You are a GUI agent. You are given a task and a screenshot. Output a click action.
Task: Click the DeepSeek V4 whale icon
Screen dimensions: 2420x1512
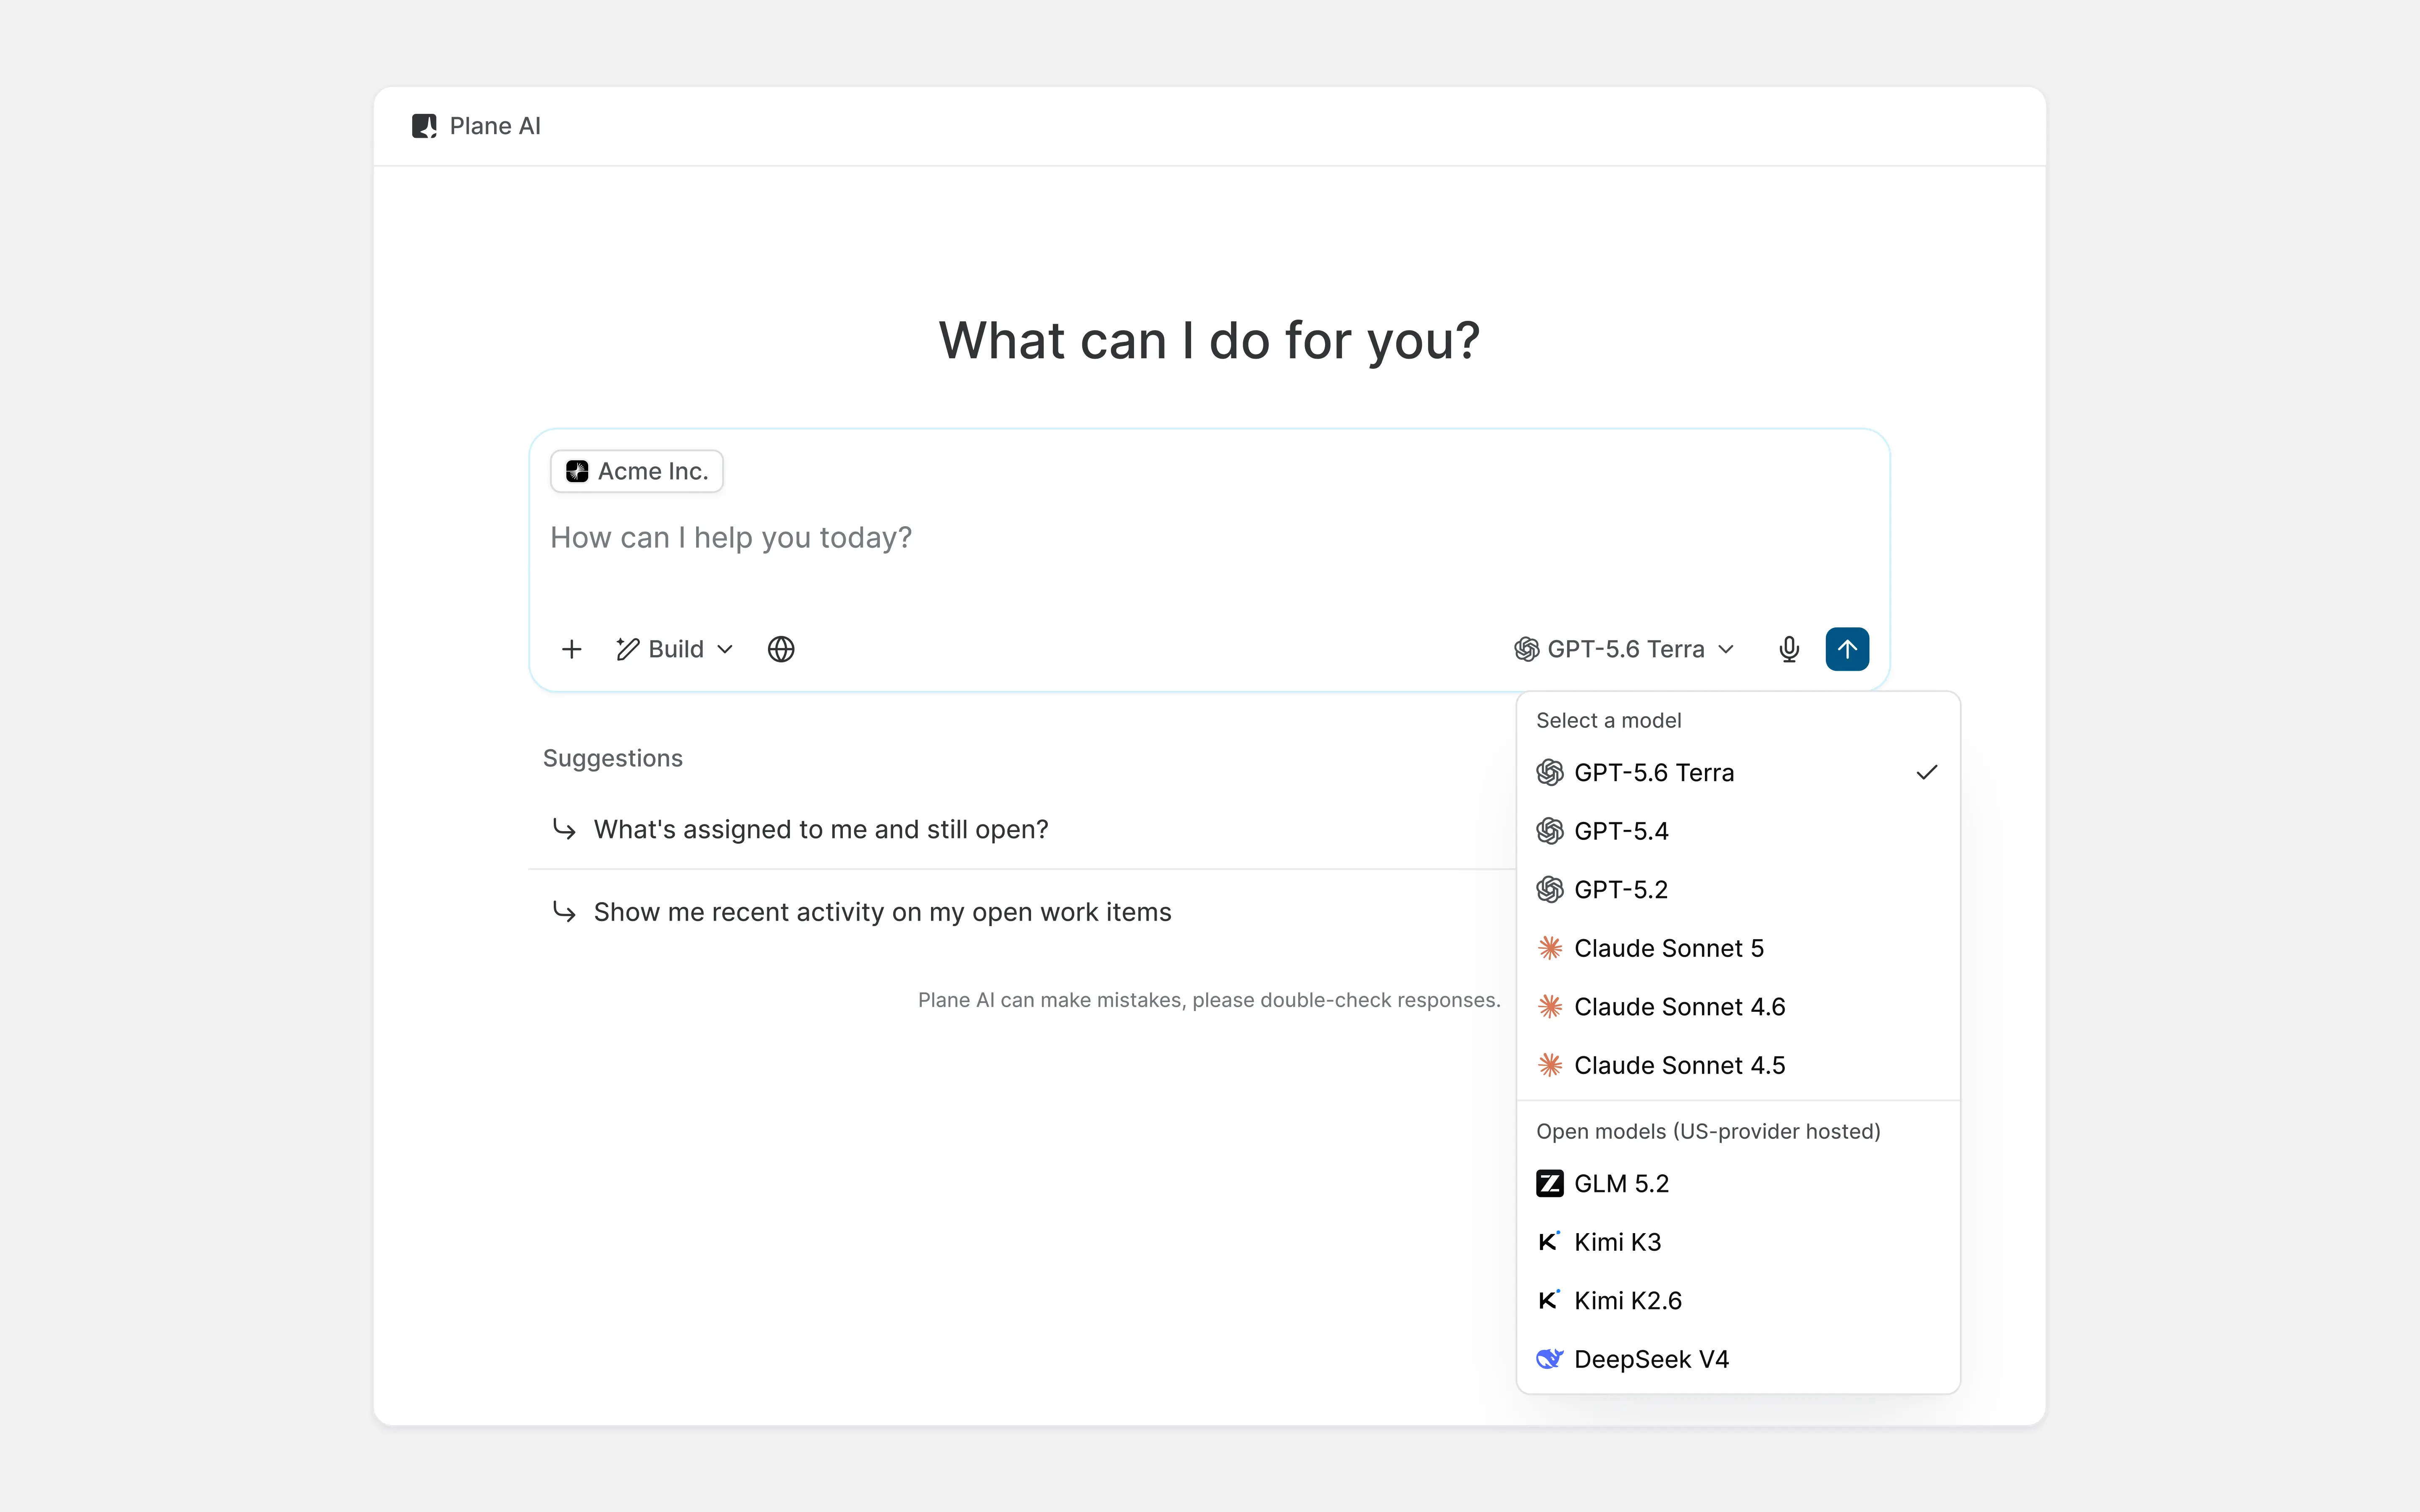pos(1550,1359)
